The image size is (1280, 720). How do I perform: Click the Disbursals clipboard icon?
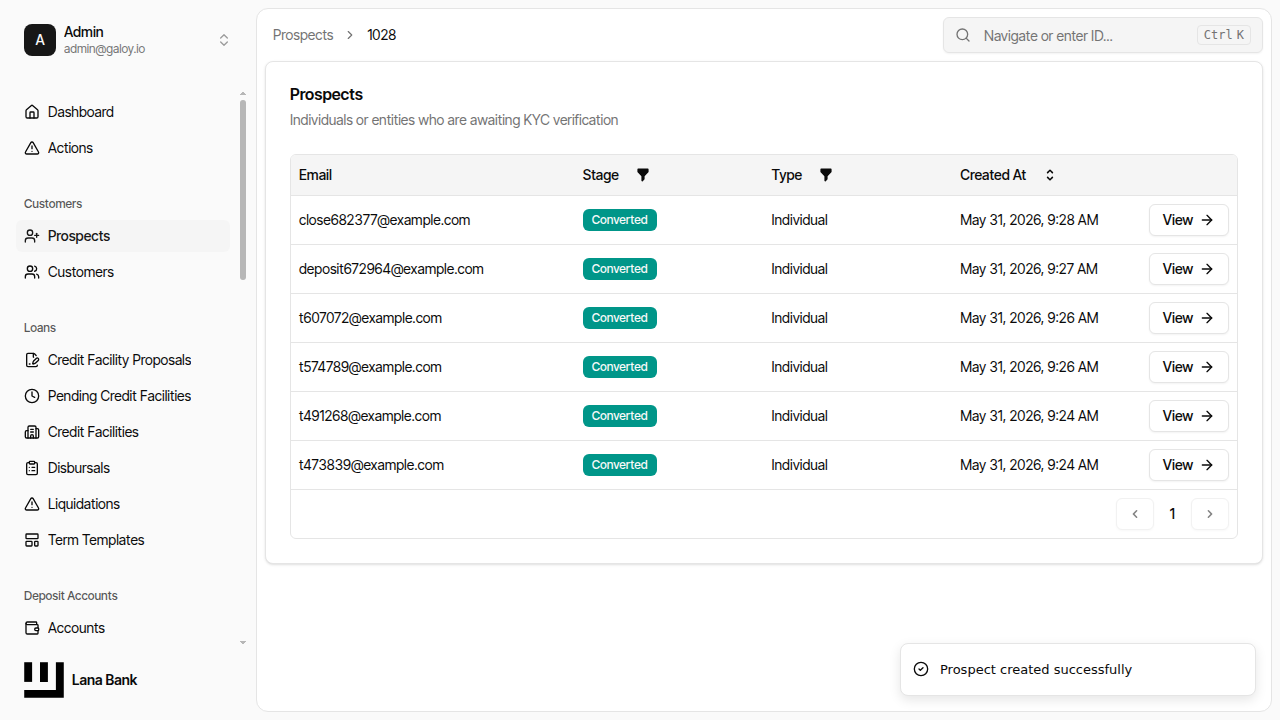coord(32,468)
